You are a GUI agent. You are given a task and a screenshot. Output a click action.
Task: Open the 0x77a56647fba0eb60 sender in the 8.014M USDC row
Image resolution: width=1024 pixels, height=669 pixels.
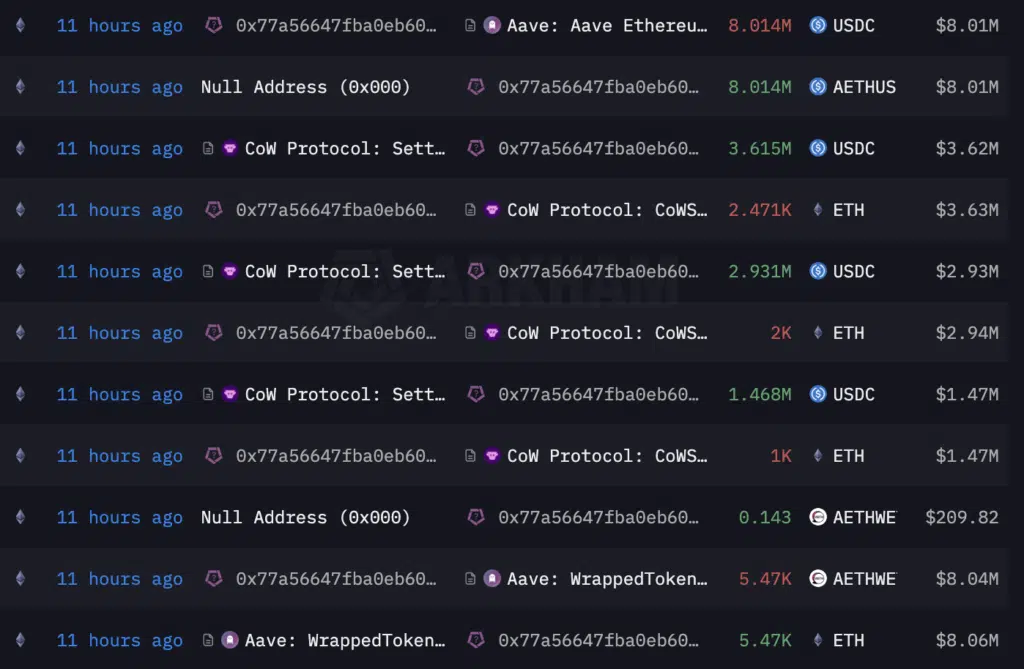pyautogui.click(x=336, y=26)
